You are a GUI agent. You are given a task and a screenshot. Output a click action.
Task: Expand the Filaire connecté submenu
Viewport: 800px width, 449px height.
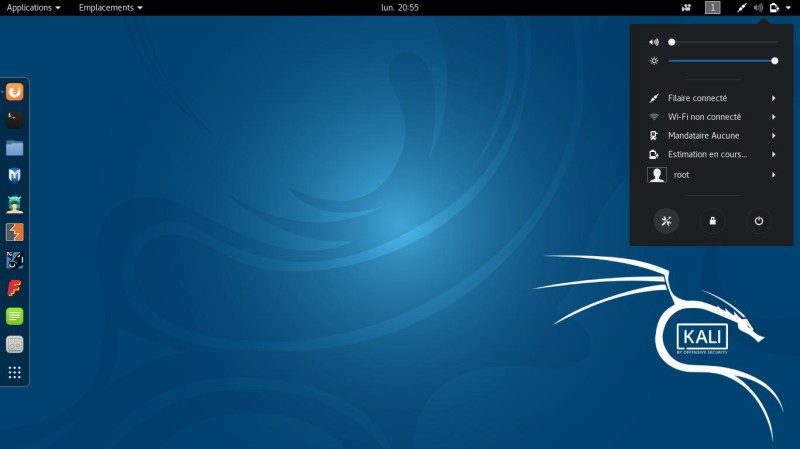tap(712, 98)
